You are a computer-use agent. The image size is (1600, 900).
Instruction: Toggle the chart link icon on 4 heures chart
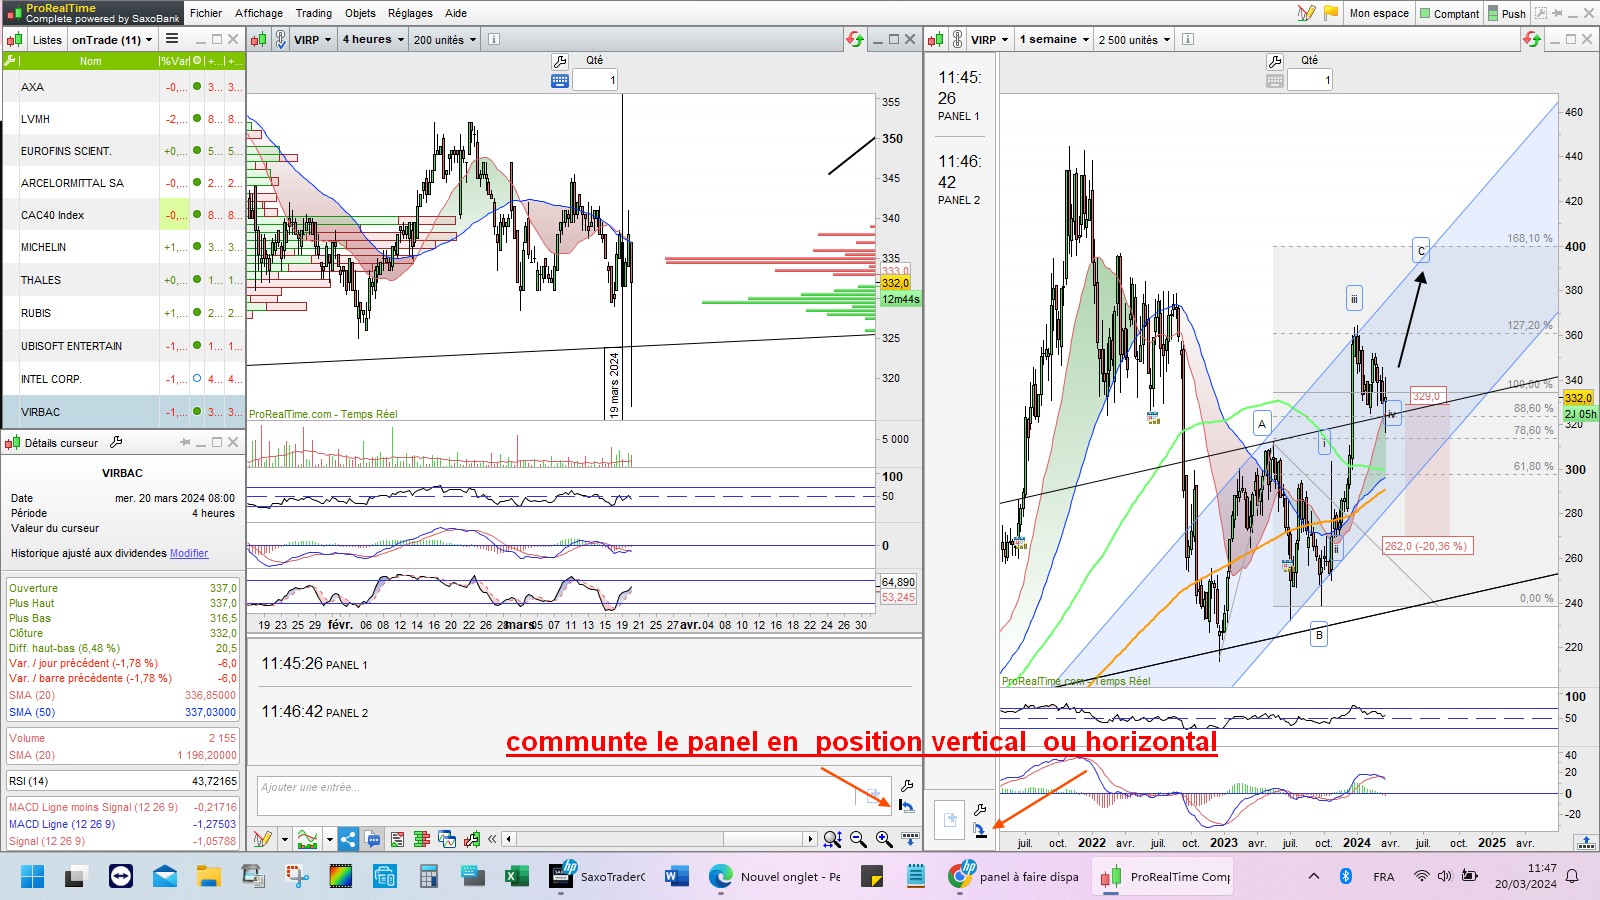point(281,40)
